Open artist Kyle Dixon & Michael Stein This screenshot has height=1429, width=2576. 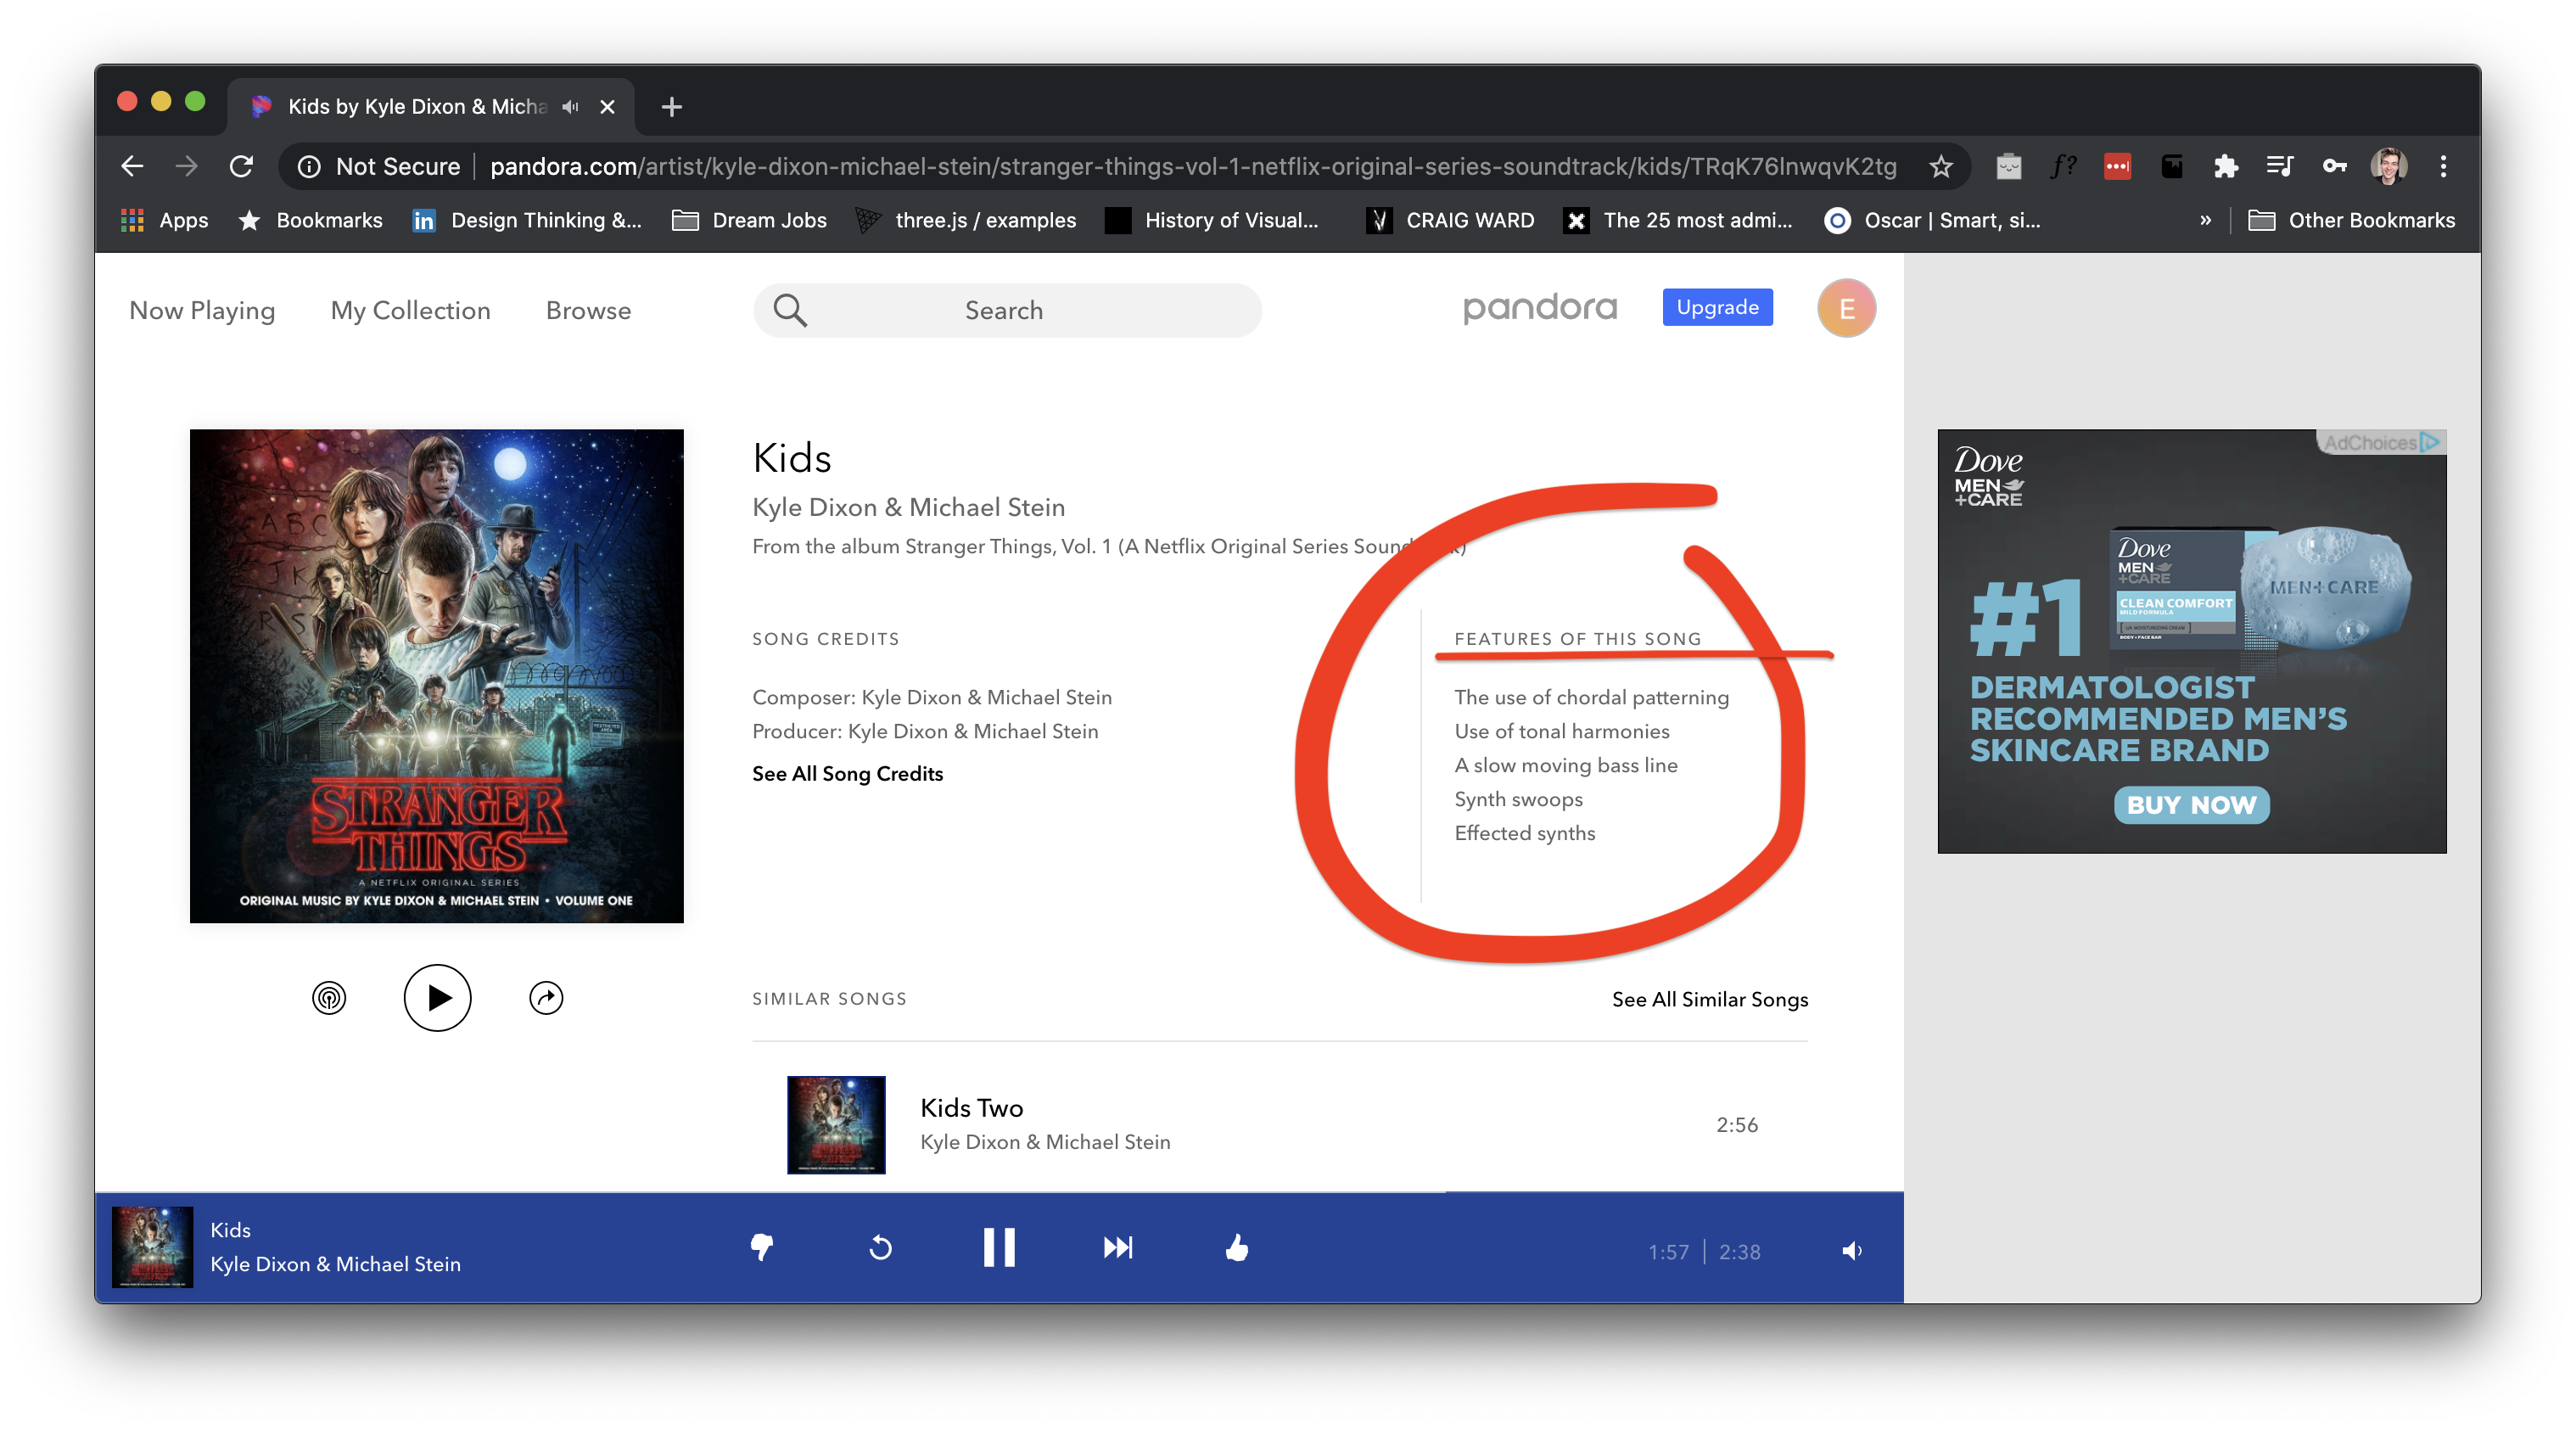click(908, 508)
